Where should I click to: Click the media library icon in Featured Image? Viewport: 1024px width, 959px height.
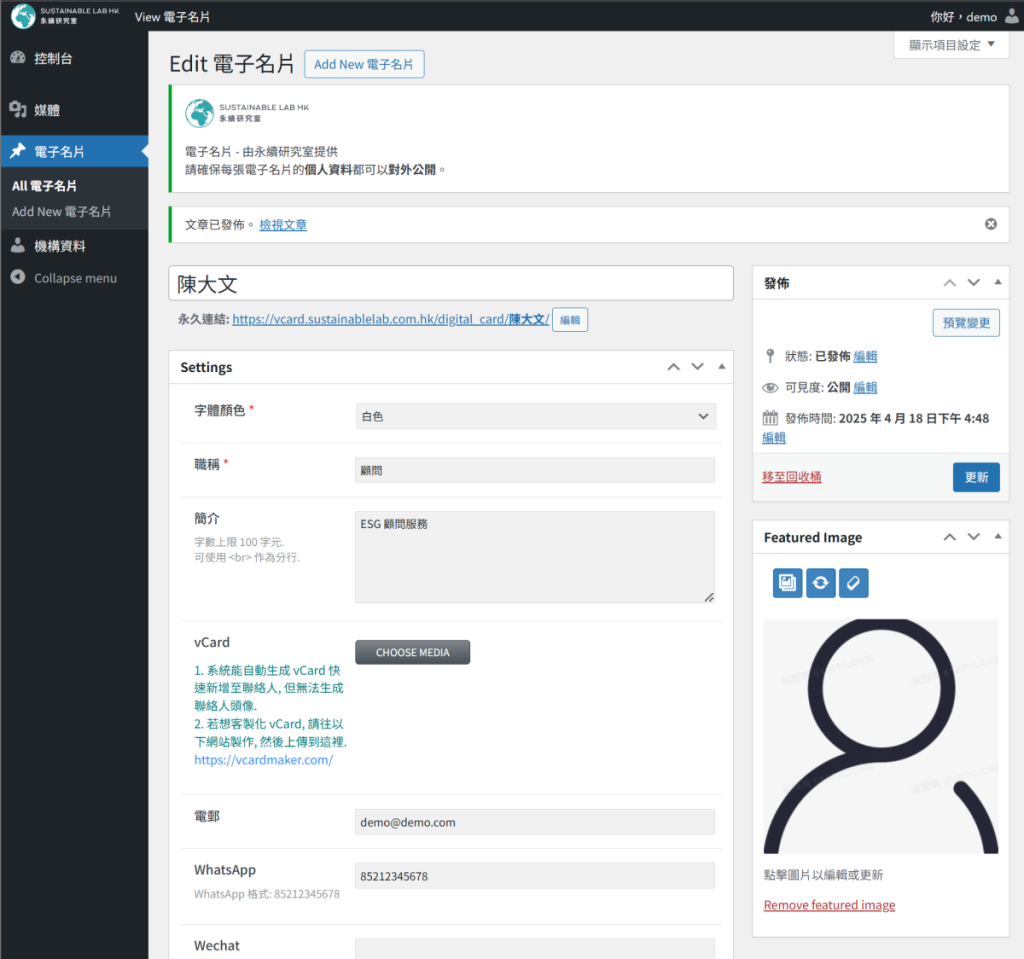click(788, 583)
